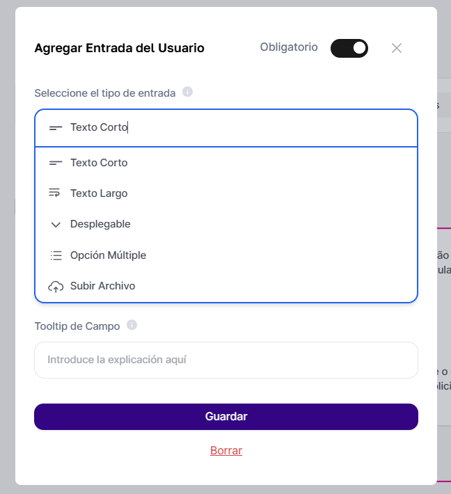451x494 pixels.
Task: Click the short-text icon in the selected field
Action: pos(55,127)
